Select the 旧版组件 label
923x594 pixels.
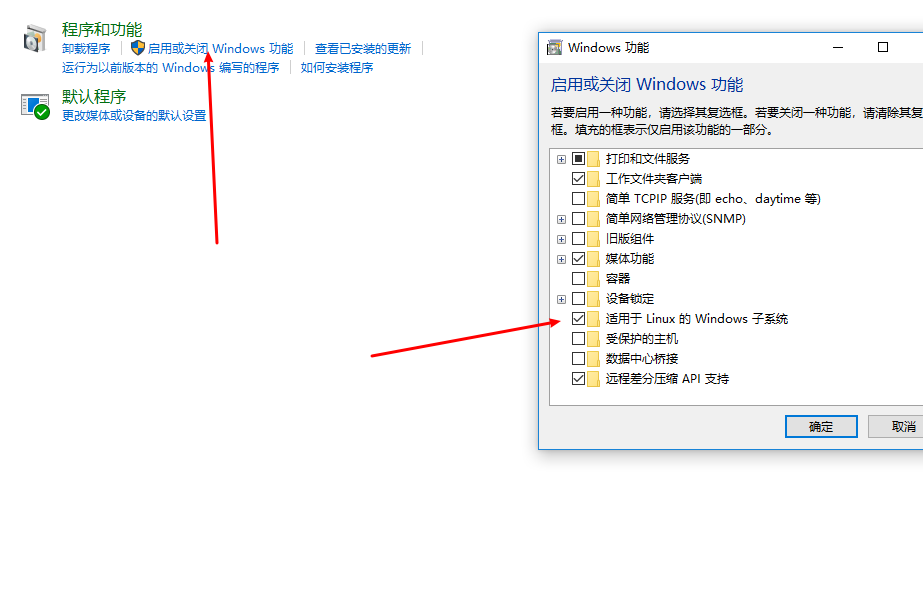click(630, 239)
